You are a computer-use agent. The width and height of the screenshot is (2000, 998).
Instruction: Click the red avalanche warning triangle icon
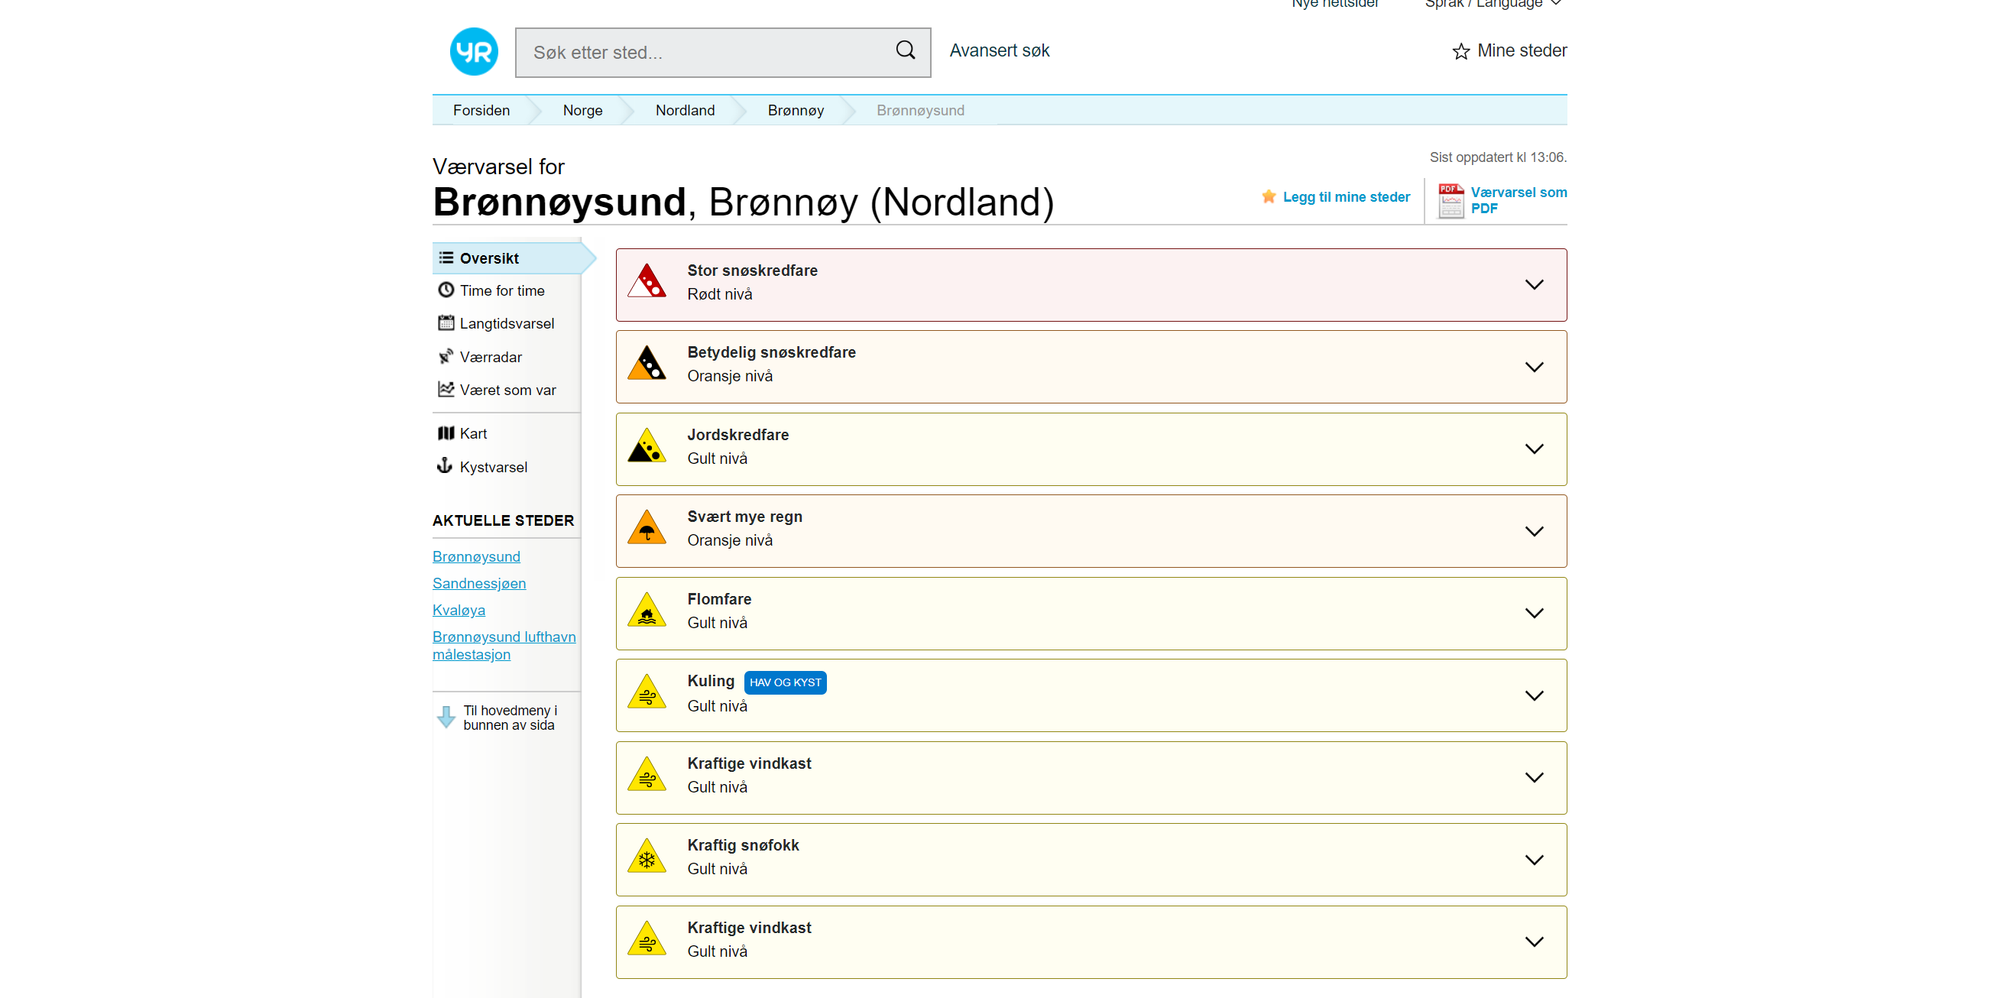point(647,282)
